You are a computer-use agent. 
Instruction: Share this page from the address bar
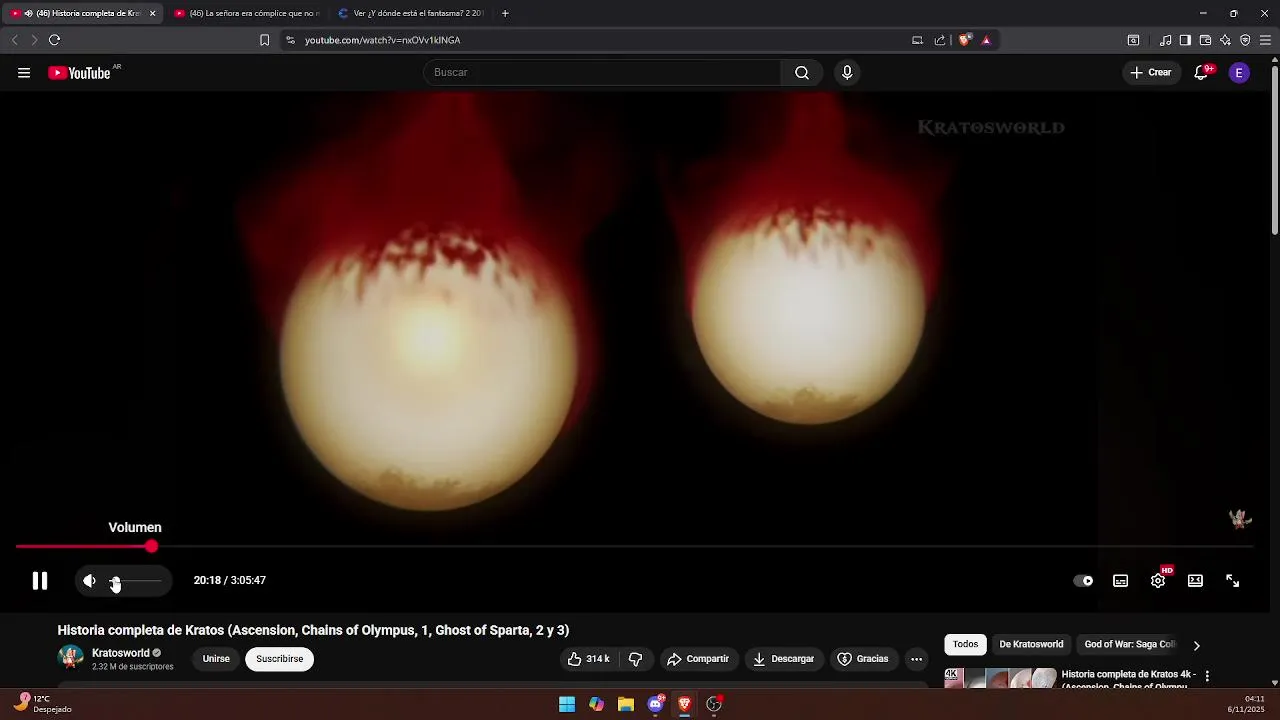(x=940, y=40)
